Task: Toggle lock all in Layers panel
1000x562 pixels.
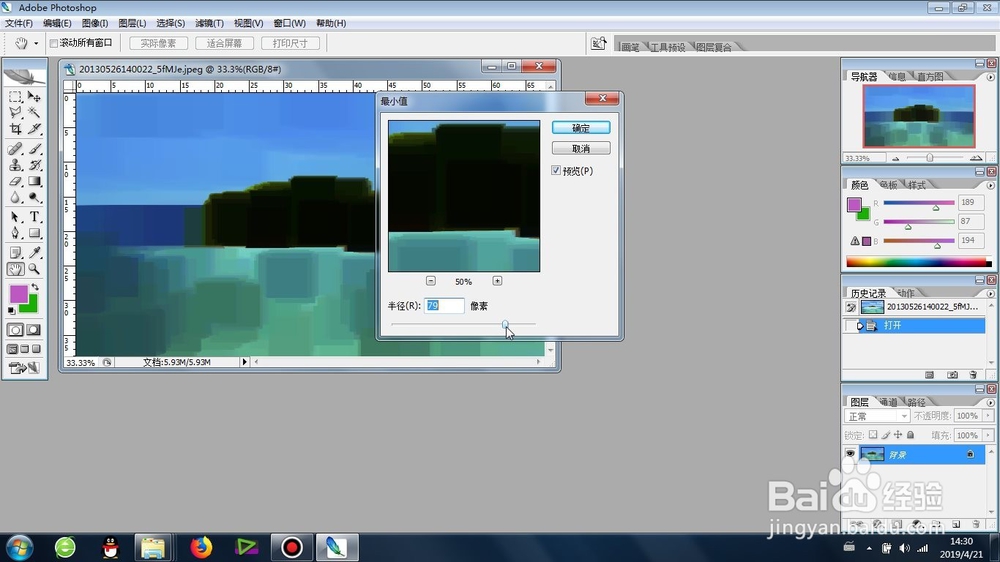Action: coord(911,434)
